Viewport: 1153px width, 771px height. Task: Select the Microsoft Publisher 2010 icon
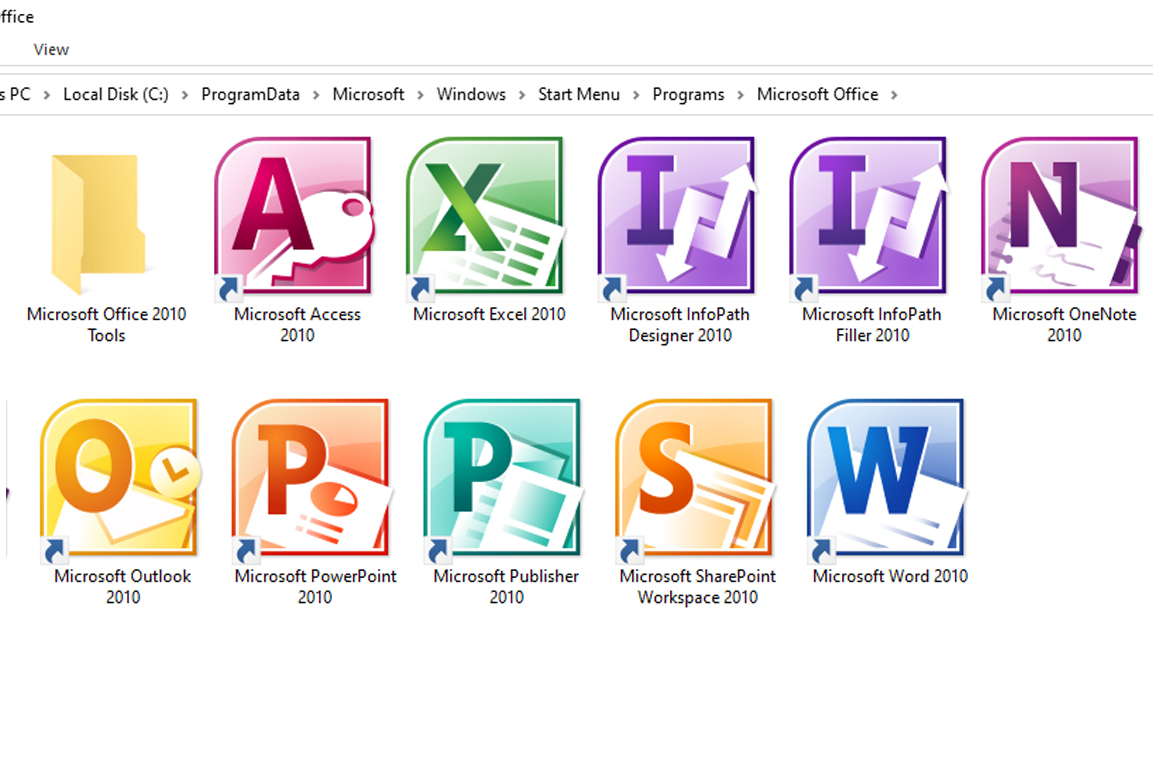[504, 480]
